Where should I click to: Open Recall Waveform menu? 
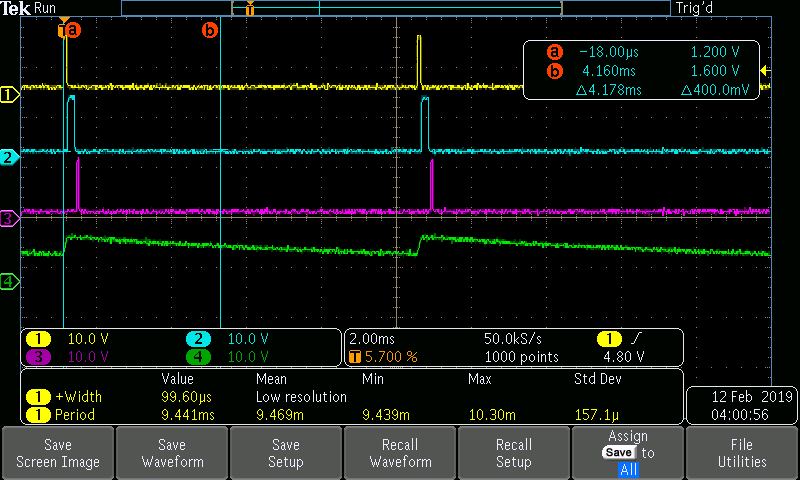pos(400,453)
